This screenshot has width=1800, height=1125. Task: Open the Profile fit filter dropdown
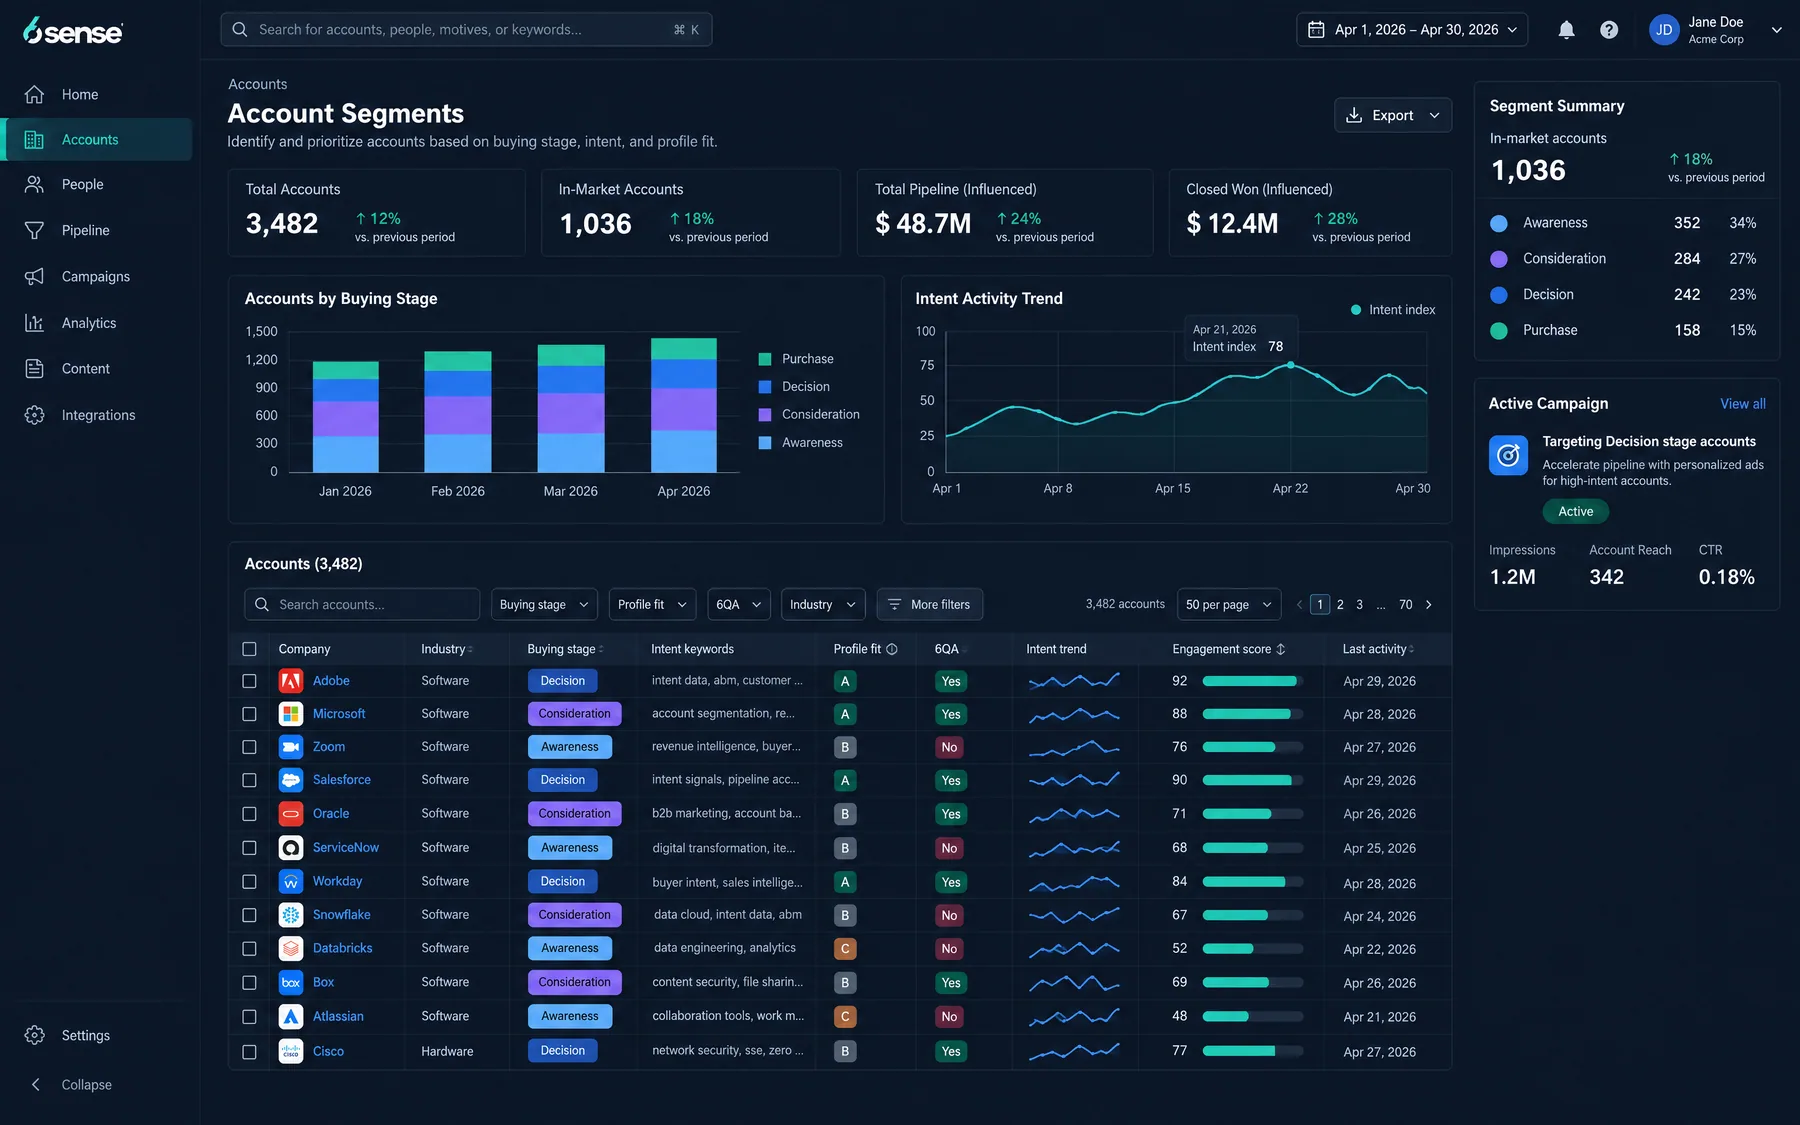point(652,605)
